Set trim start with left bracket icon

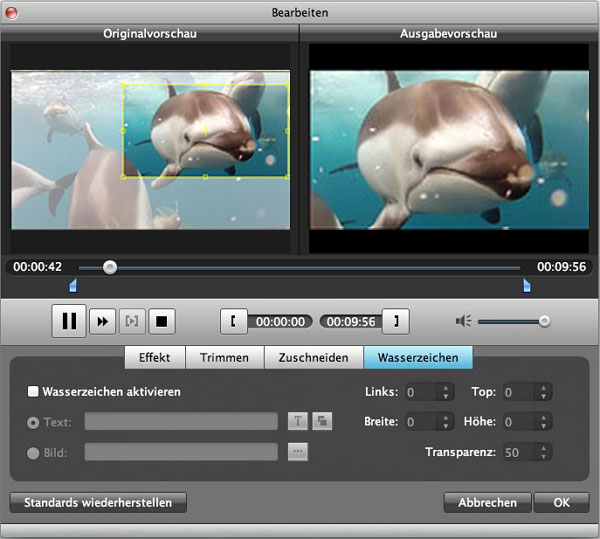click(233, 321)
